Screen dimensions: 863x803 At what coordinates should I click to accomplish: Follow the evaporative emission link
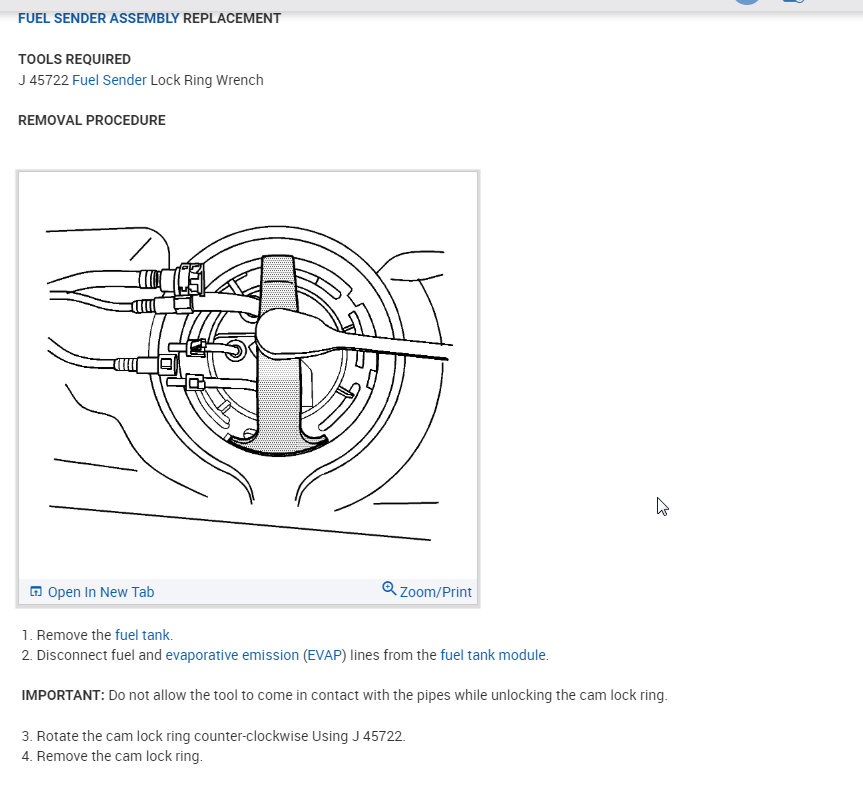(x=232, y=655)
